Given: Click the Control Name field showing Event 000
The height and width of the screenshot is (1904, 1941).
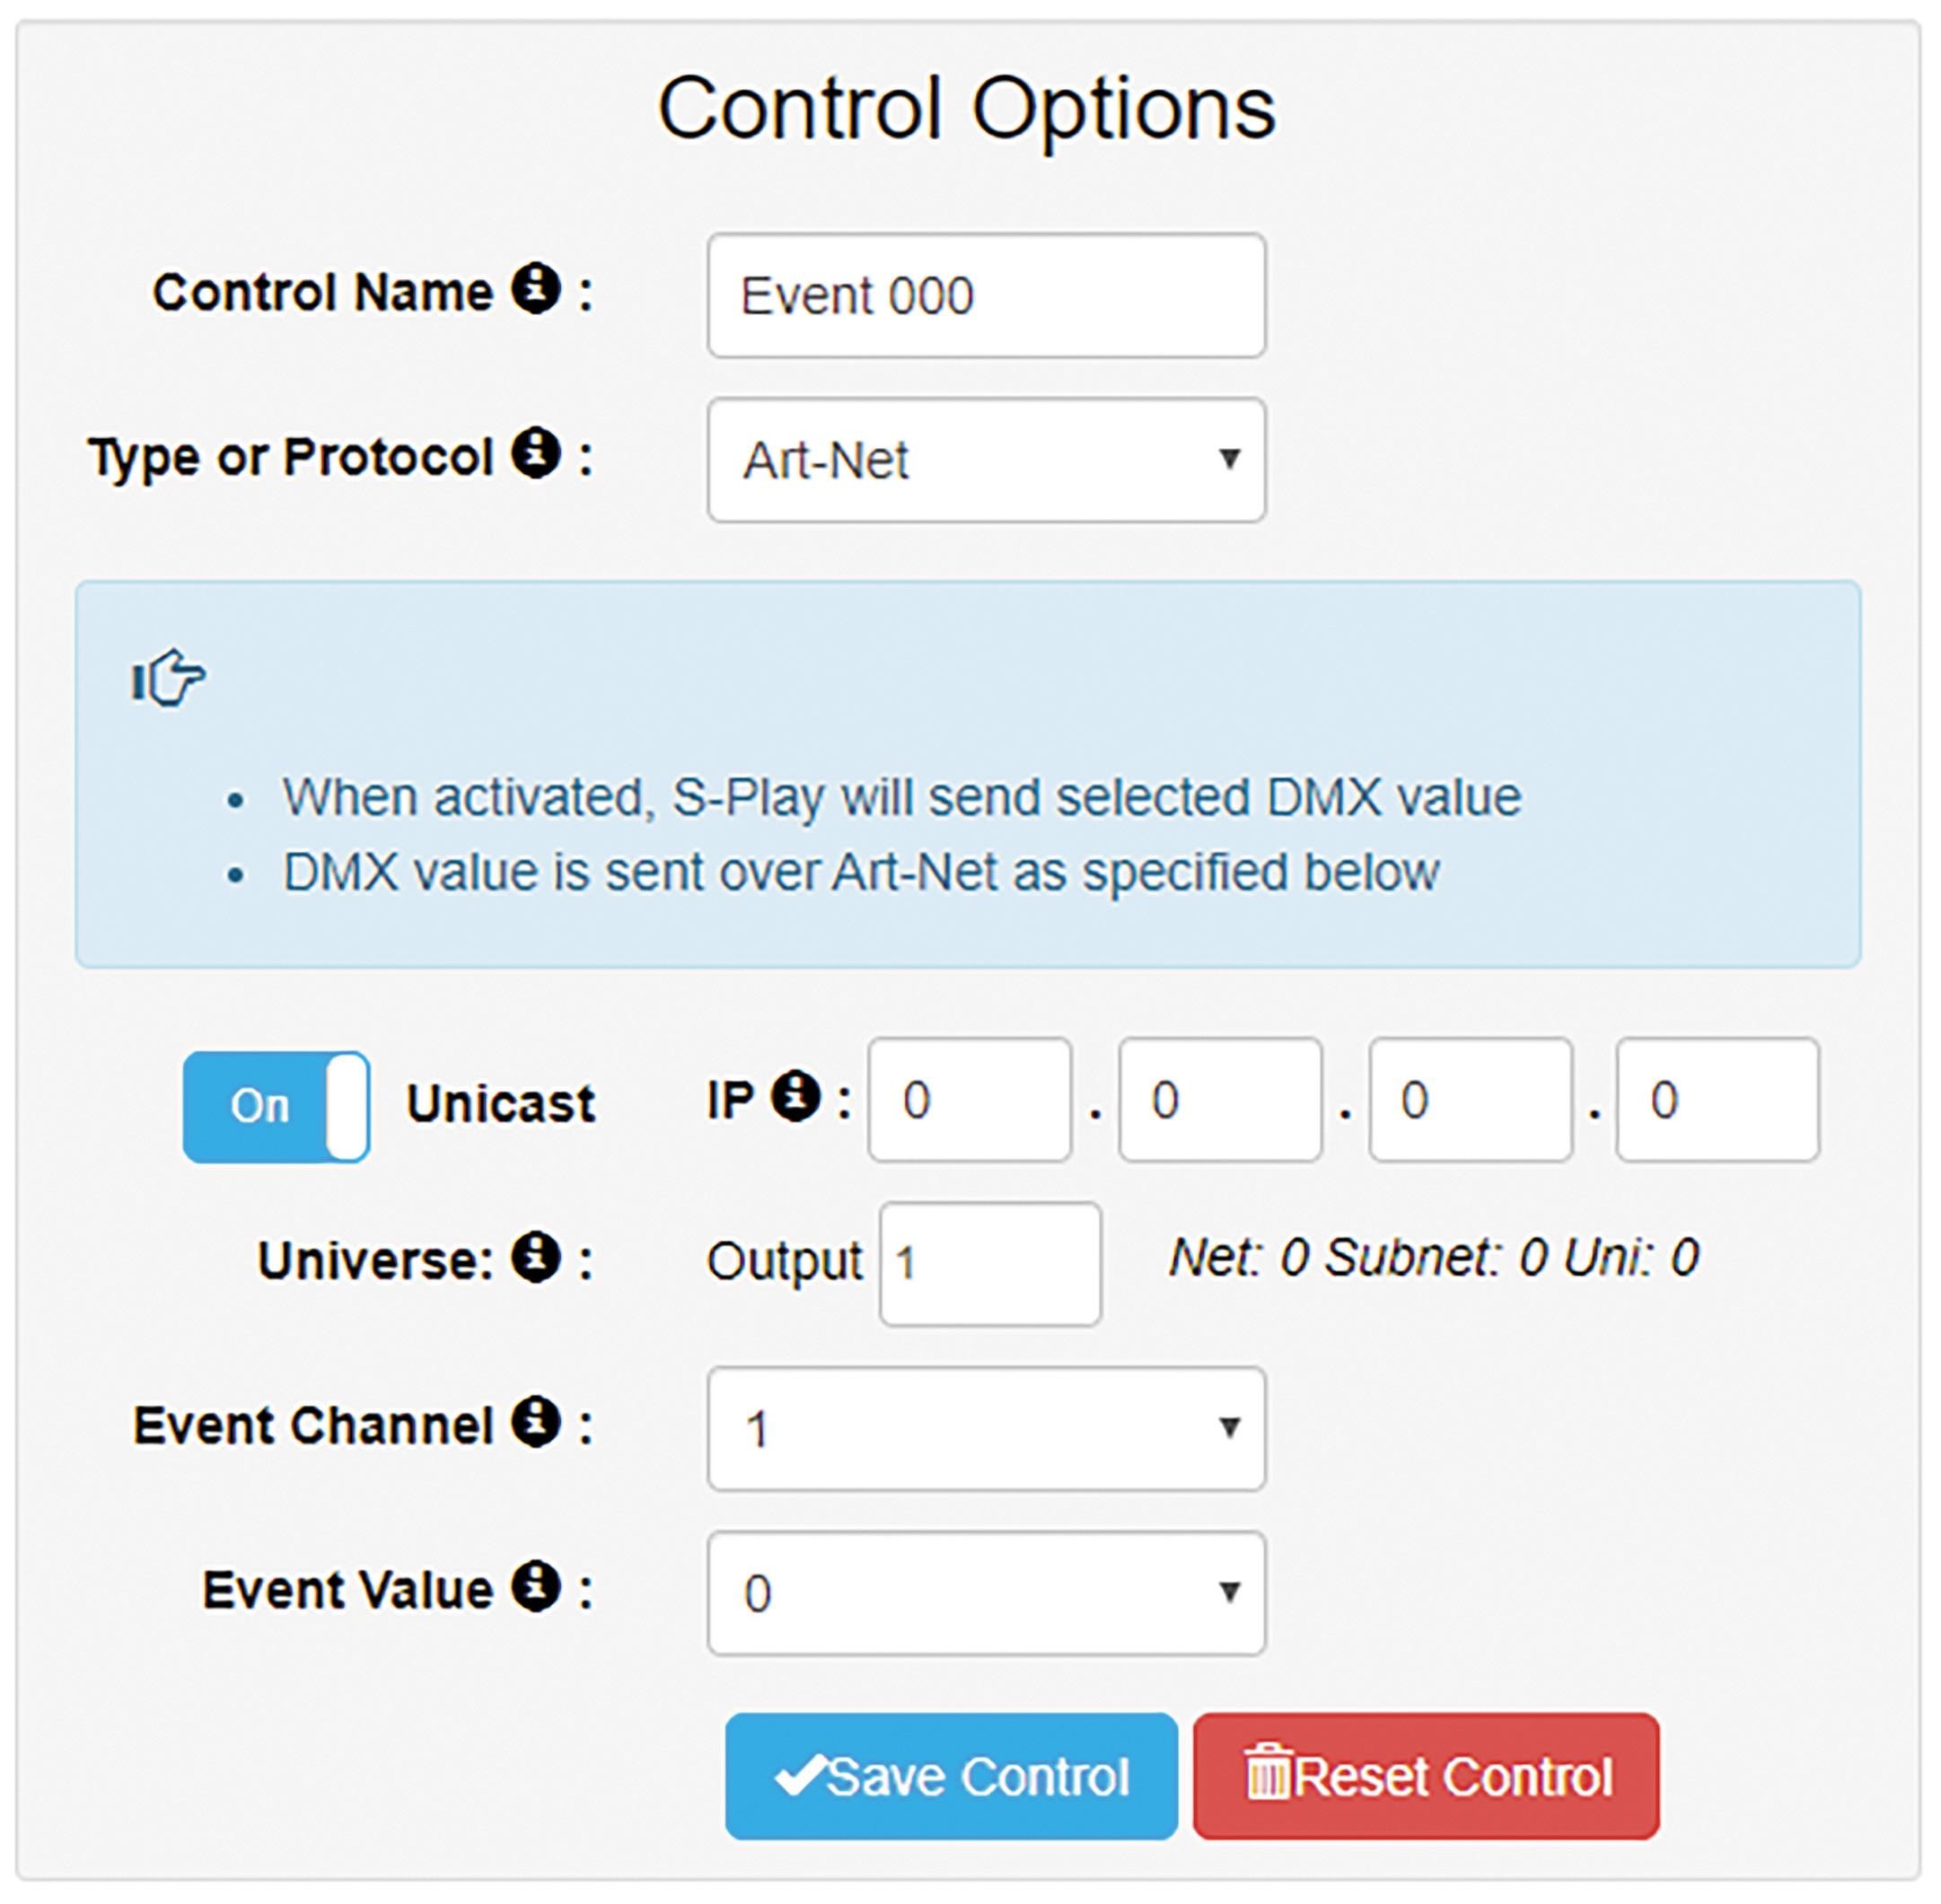Looking at the screenshot, I should tap(986, 296).
